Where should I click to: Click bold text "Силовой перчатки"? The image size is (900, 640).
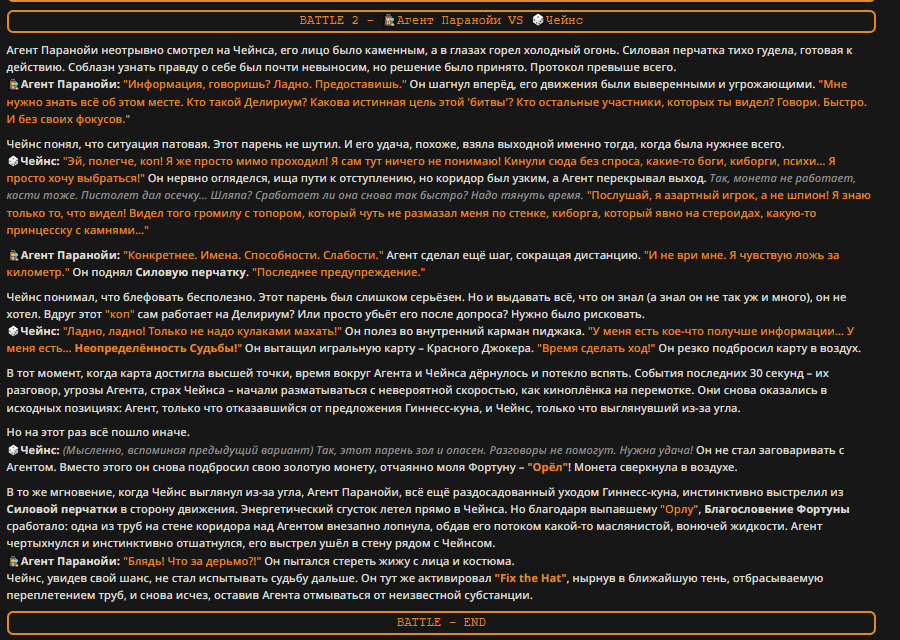pyautogui.click(x=62, y=509)
